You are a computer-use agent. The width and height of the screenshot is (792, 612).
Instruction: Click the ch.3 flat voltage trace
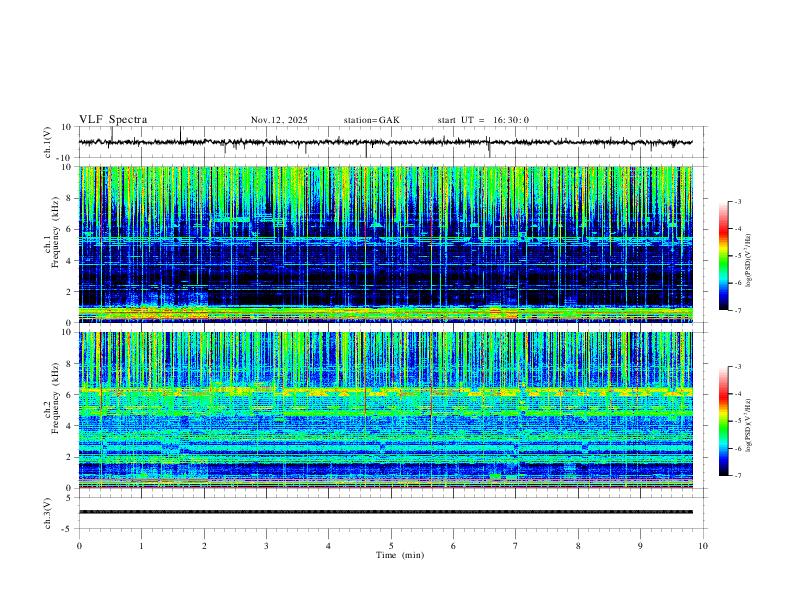385,512
